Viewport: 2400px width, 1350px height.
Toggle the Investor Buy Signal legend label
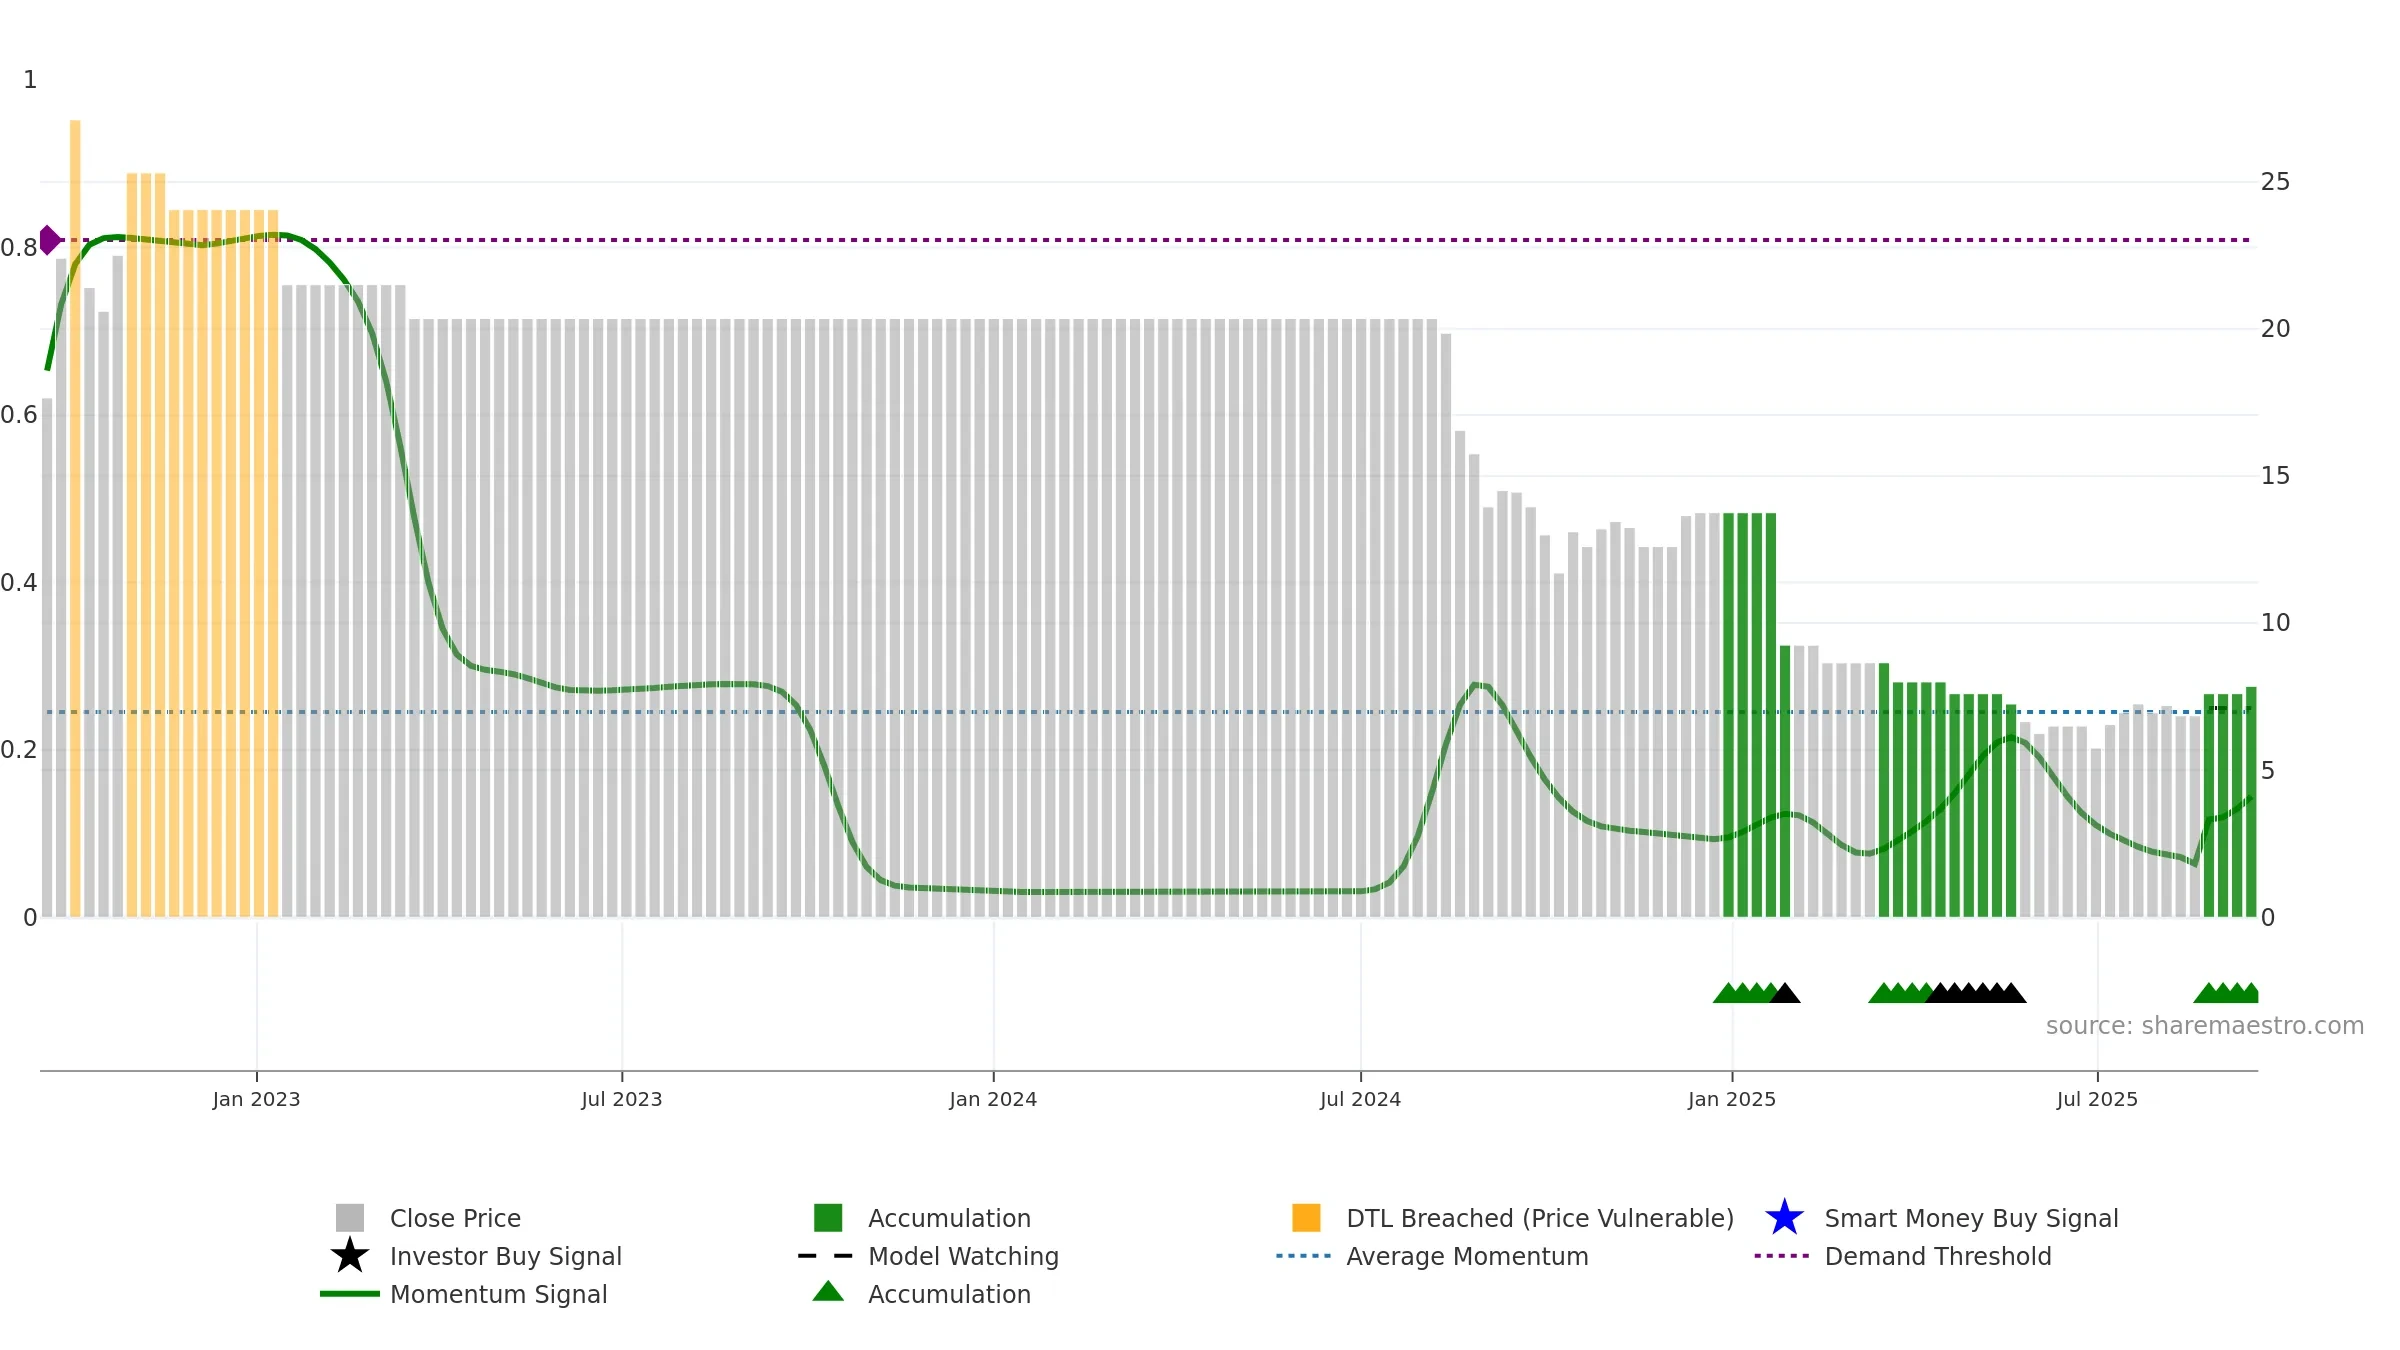pyautogui.click(x=506, y=1256)
